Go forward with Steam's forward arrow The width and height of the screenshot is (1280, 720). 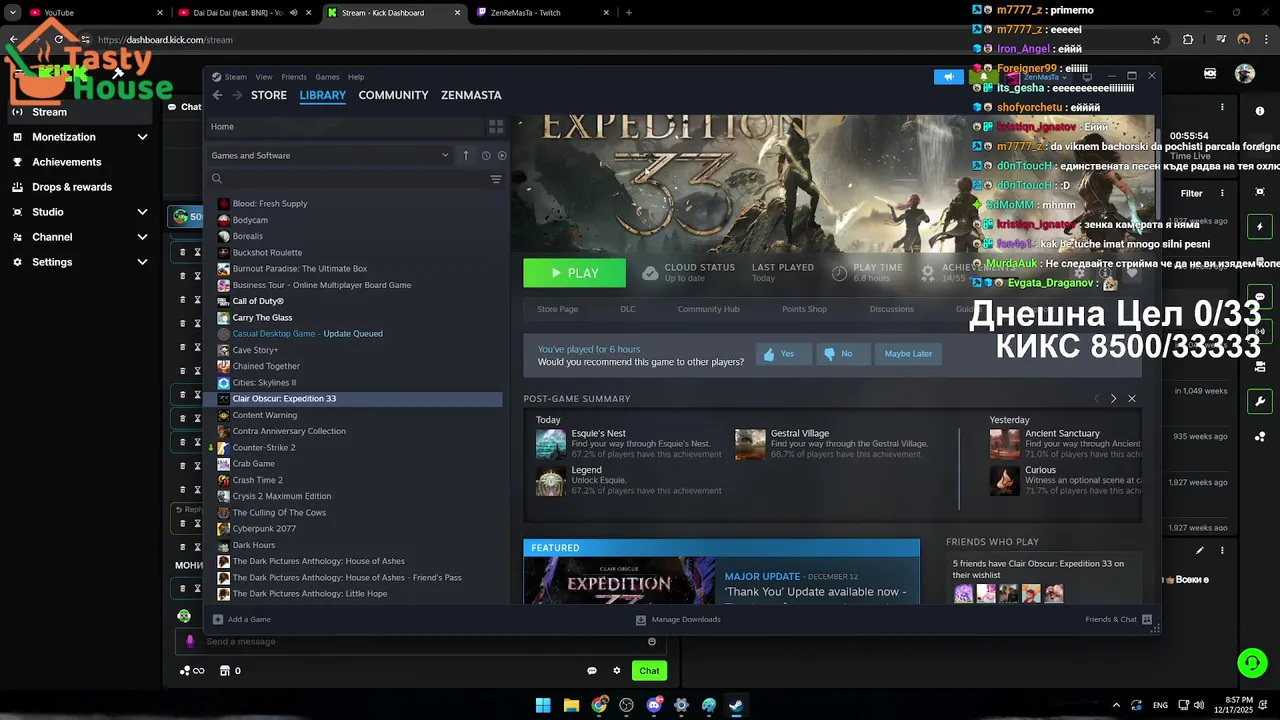click(x=237, y=95)
